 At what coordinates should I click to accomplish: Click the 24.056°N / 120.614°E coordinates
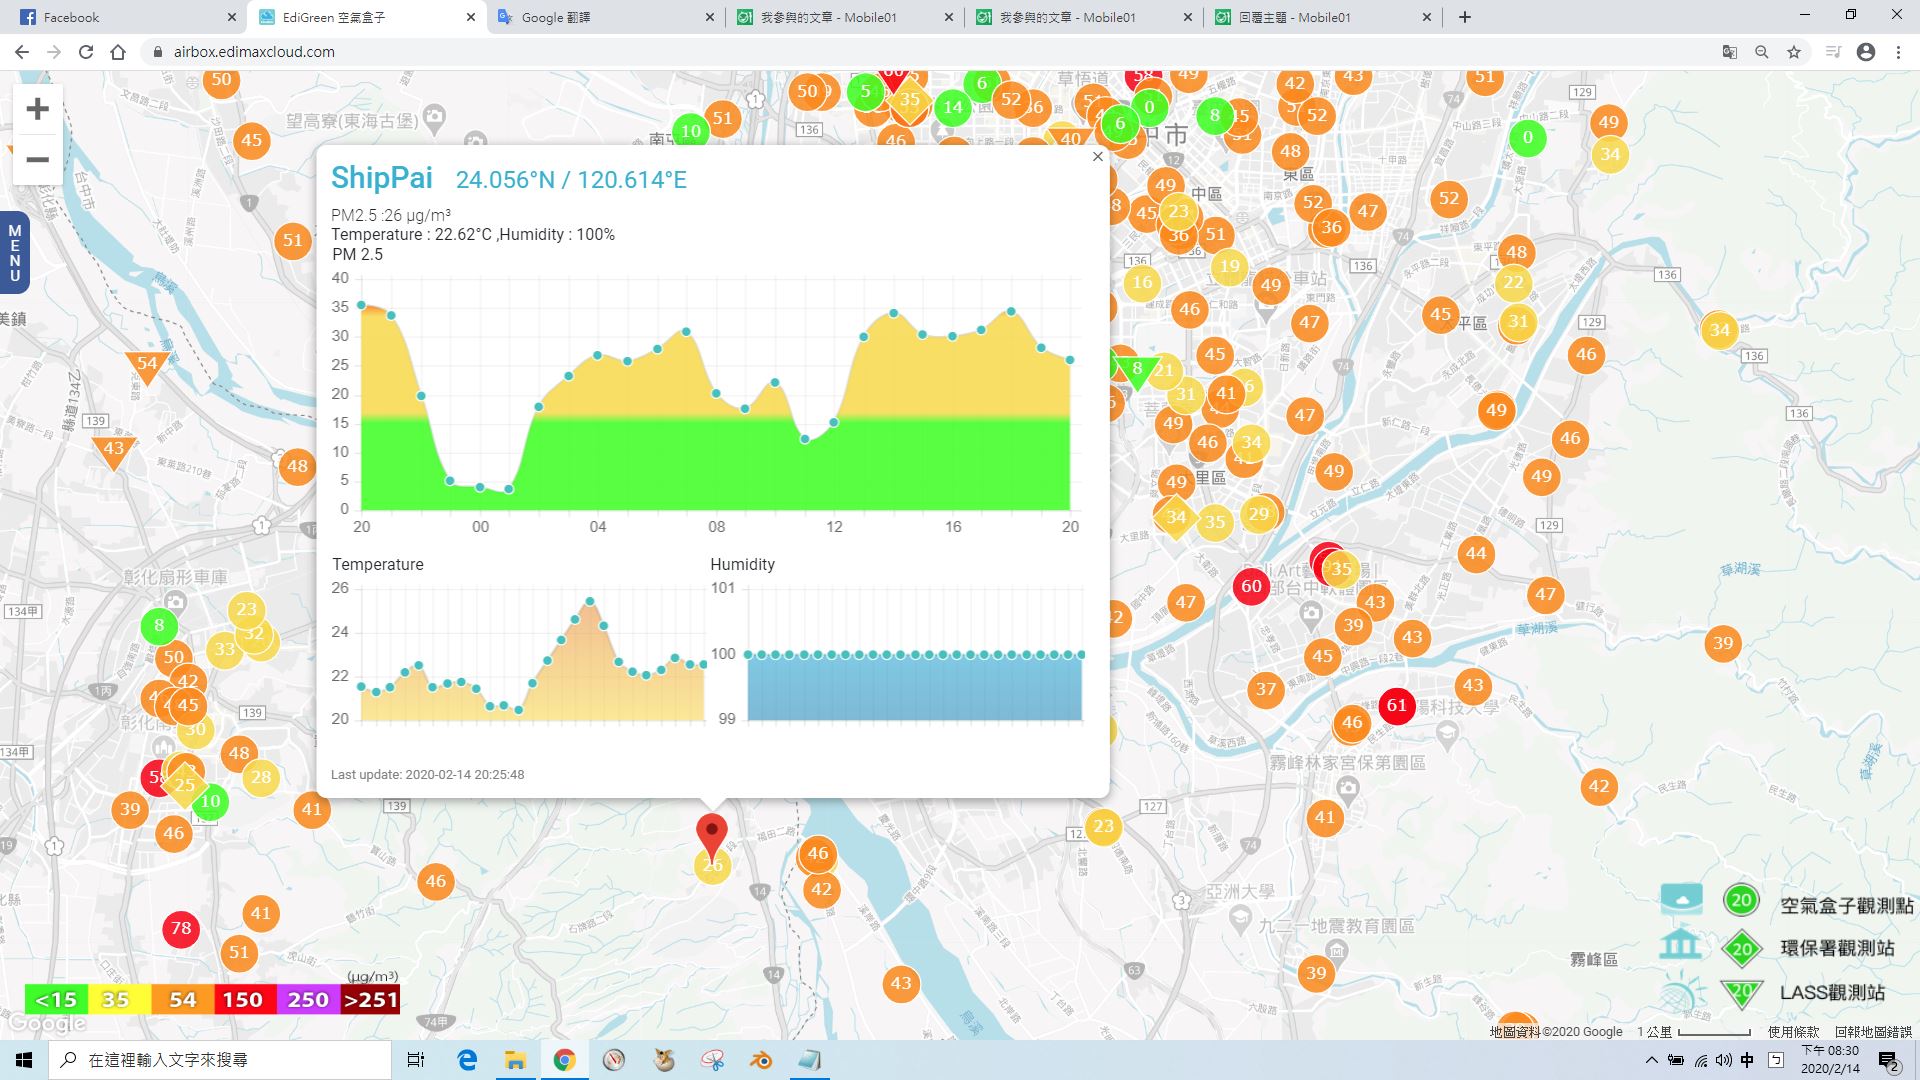[x=571, y=180]
